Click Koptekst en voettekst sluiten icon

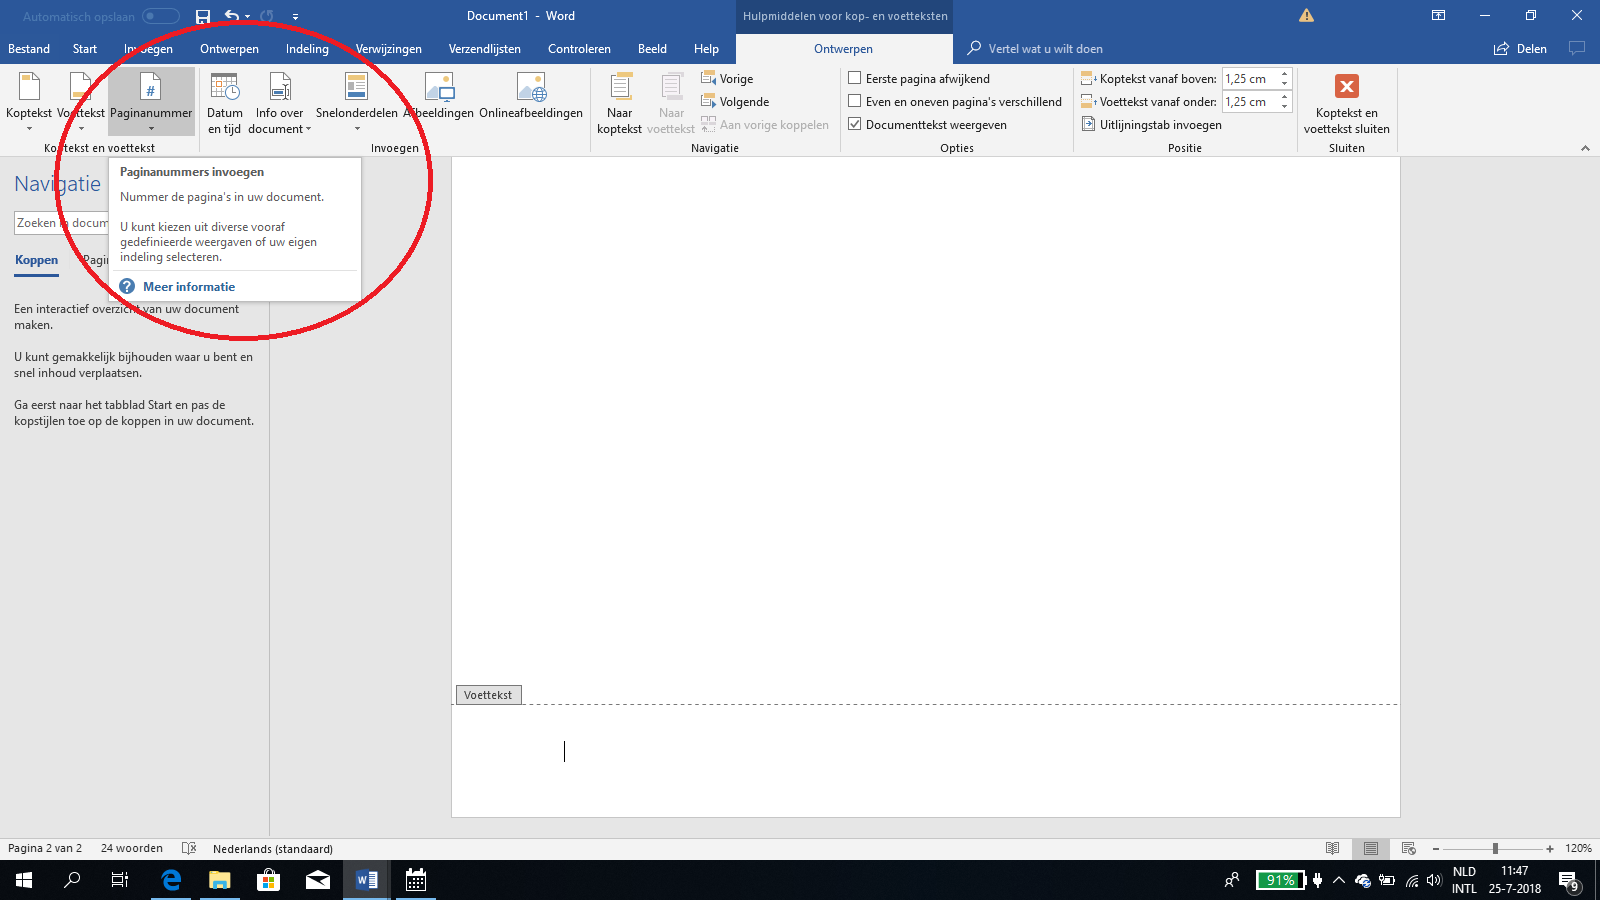(1346, 87)
